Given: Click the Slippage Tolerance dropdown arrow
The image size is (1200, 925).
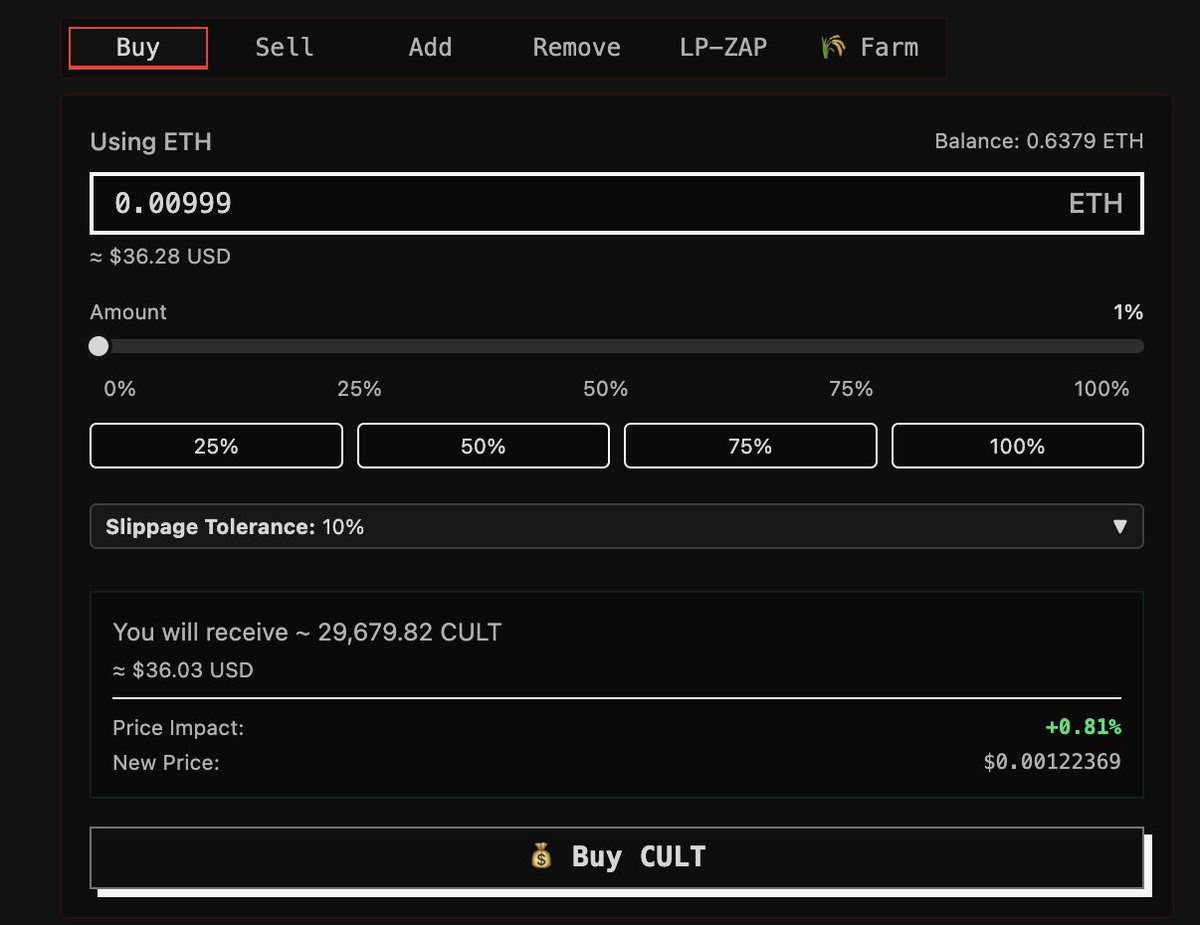Looking at the screenshot, I should pos(1120,526).
